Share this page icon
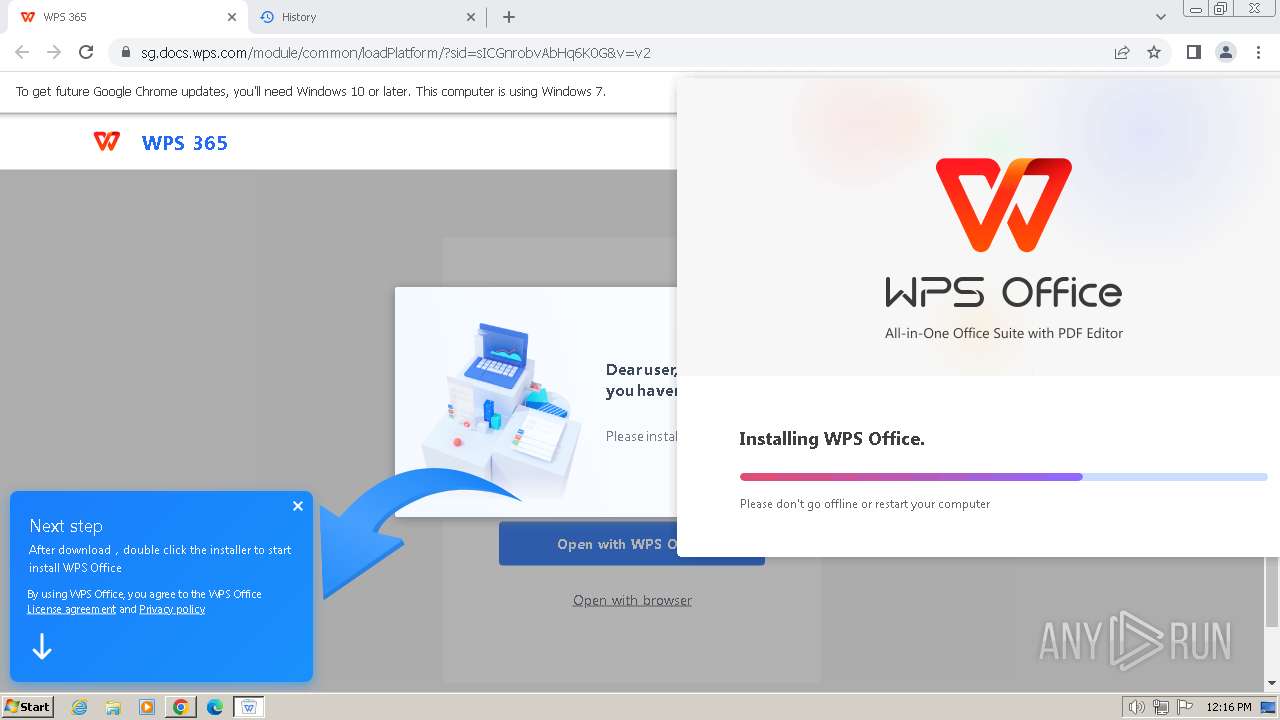Viewport: 1280px width, 720px height. click(1122, 53)
